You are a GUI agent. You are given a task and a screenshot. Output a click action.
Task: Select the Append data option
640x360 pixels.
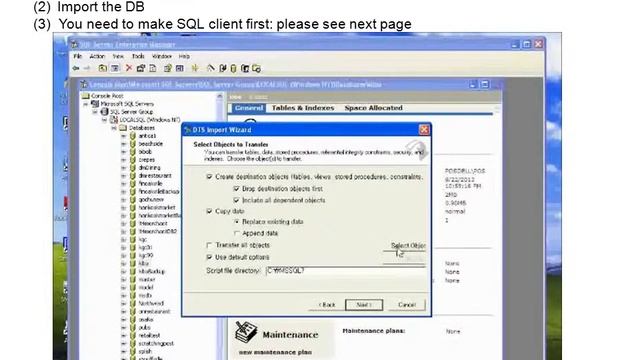coord(236,233)
